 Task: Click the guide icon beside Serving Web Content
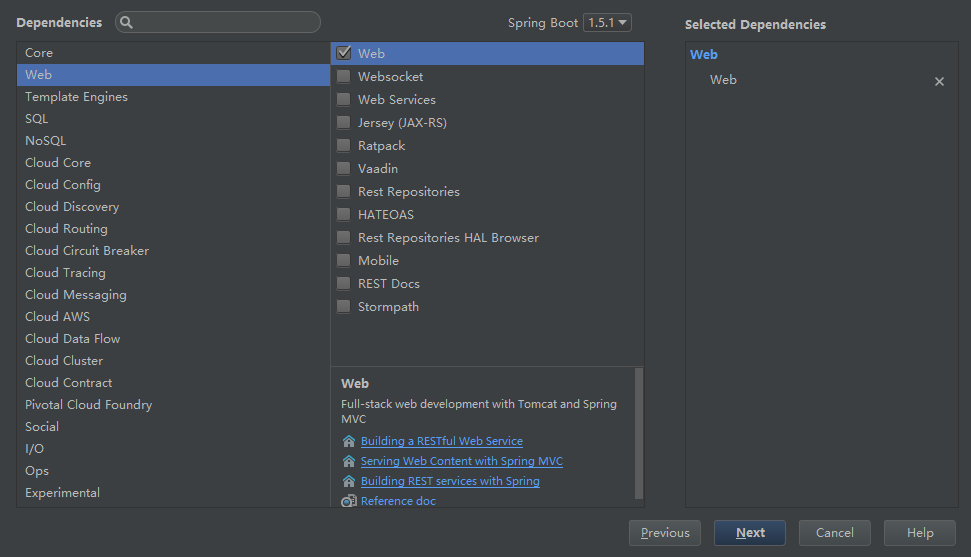(x=349, y=461)
